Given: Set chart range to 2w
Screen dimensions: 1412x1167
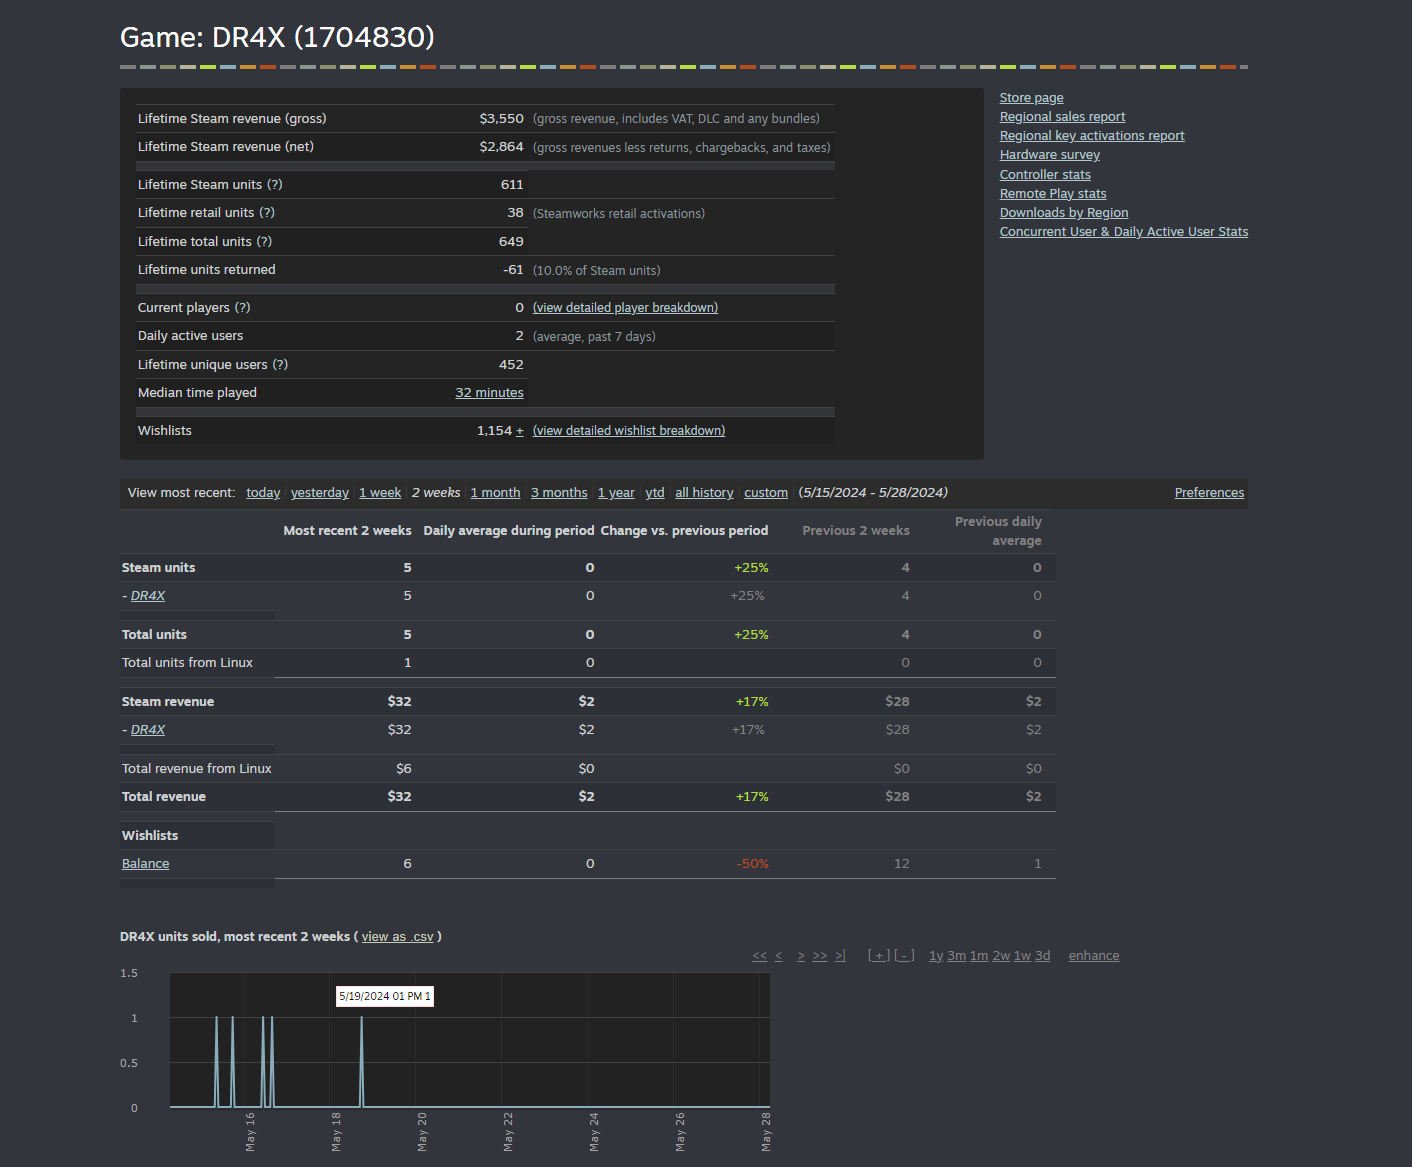Looking at the screenshot, I should tap(1001, 955).
